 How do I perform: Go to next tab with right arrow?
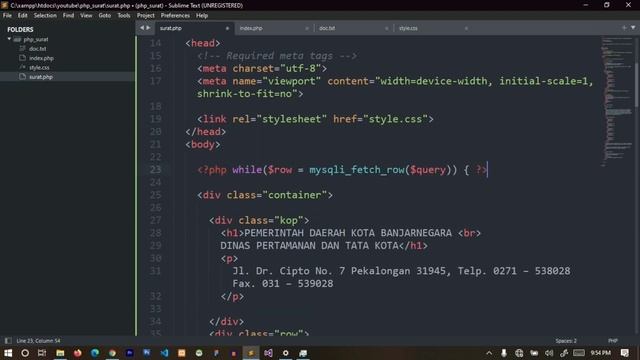tap(149, 28)
